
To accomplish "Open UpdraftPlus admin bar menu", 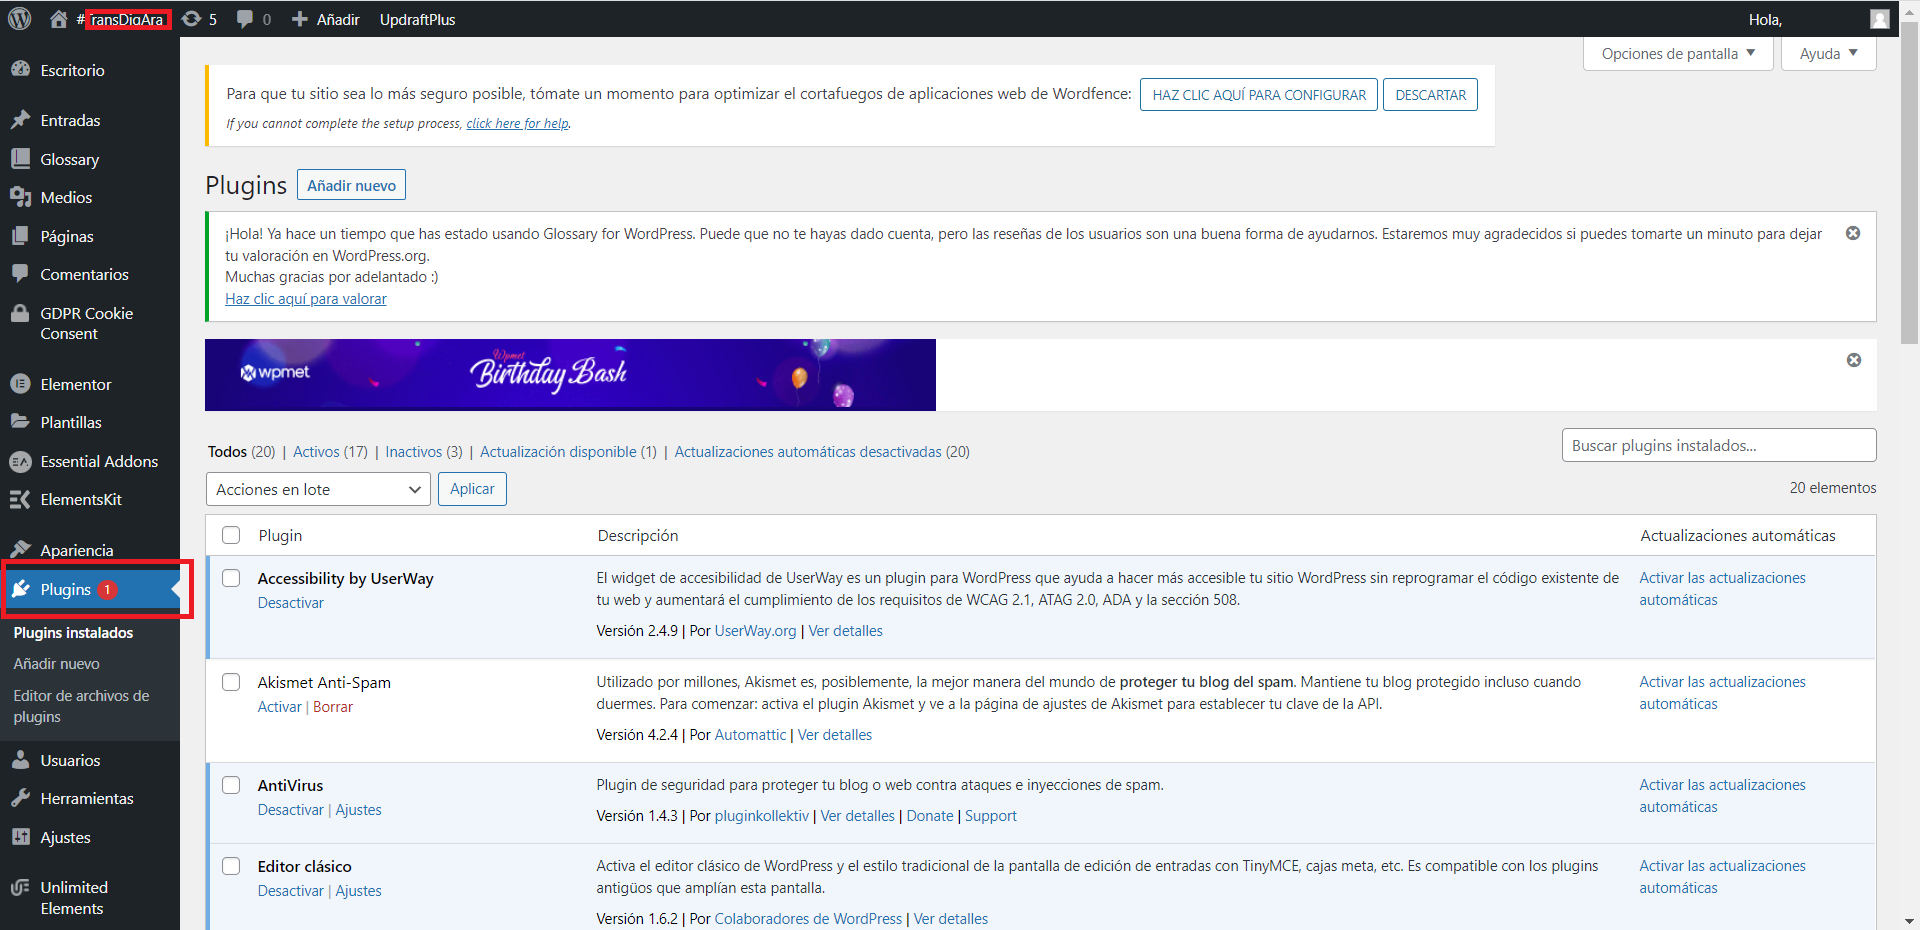I will click(x=417, y=19).
